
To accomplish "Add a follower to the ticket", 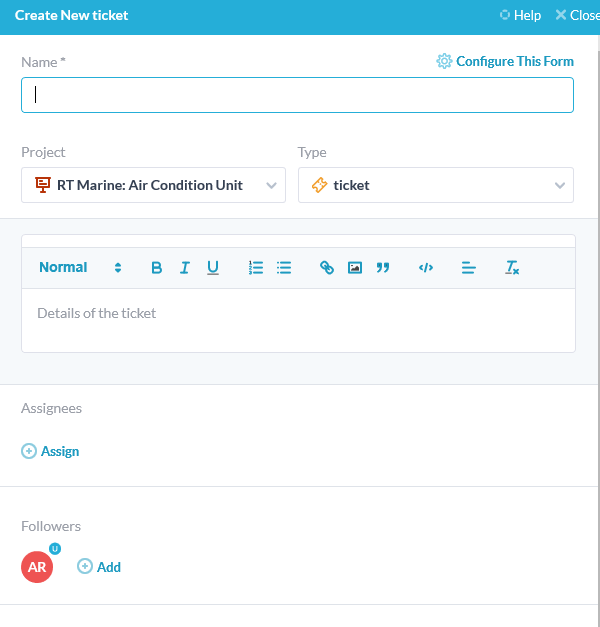I will point(99,567).
